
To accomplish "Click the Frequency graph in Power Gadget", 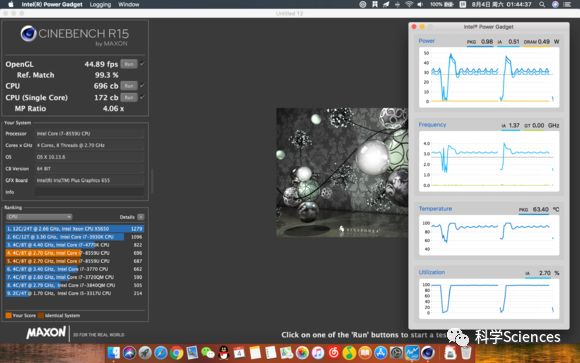I will click(x=489, y=161).
